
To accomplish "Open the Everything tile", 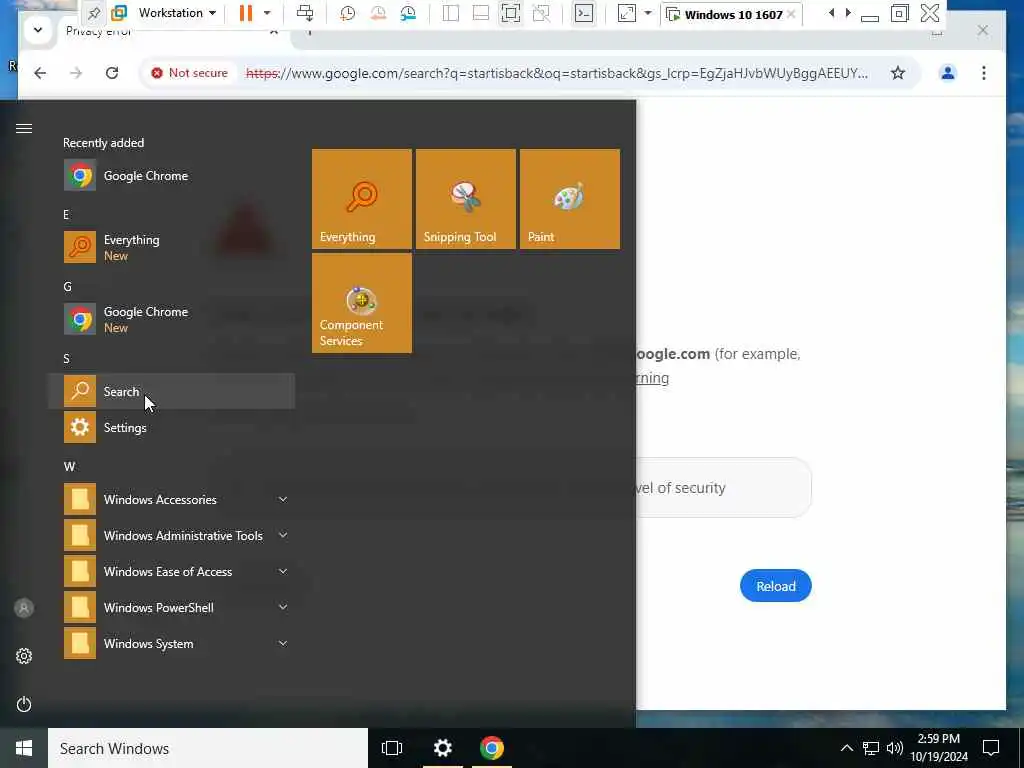I will [362, 199].
